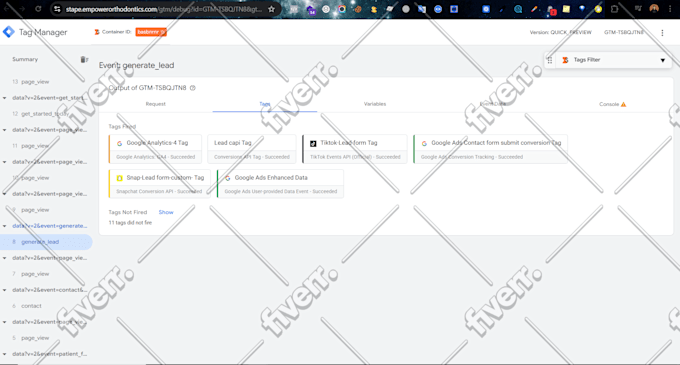Open the Google Ads Enhanced Data card

[x=280, y=184]
